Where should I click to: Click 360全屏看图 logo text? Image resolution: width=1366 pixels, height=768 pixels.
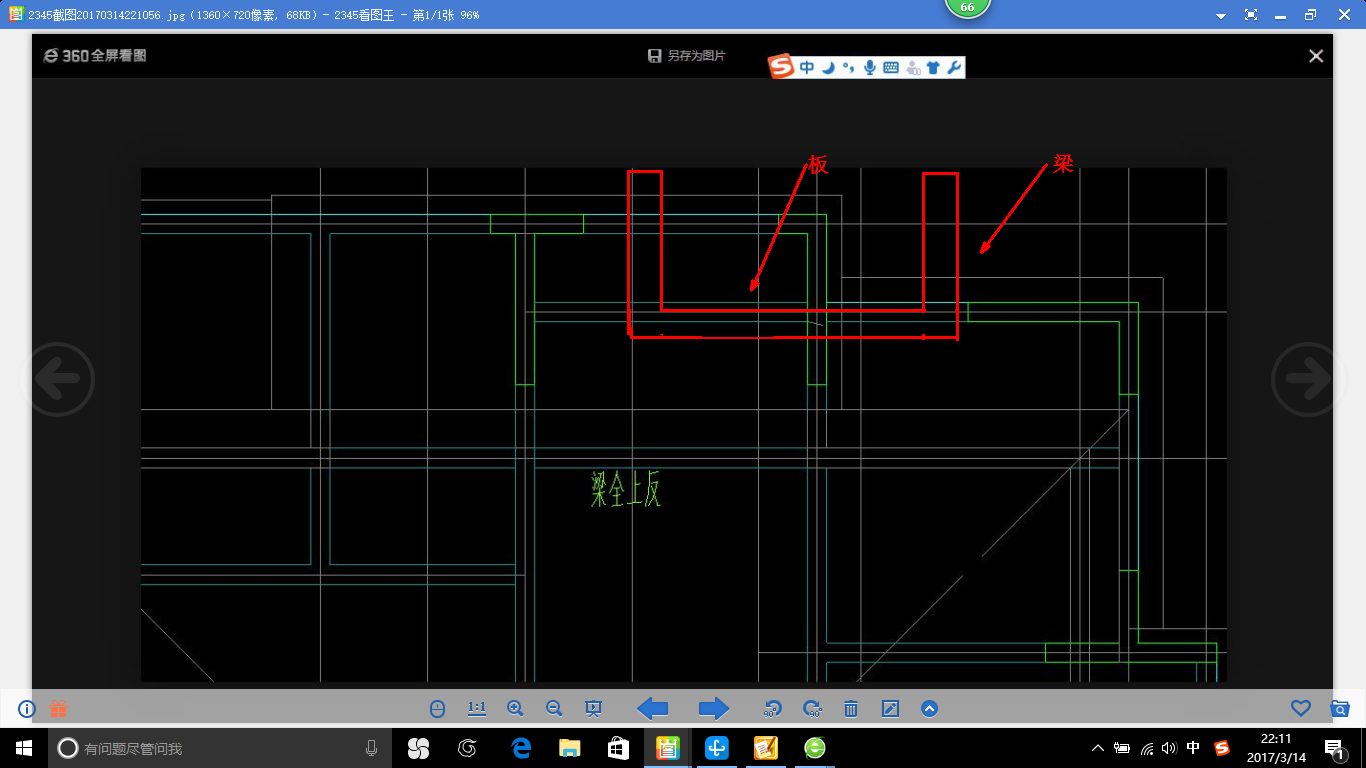coord(95,56)
